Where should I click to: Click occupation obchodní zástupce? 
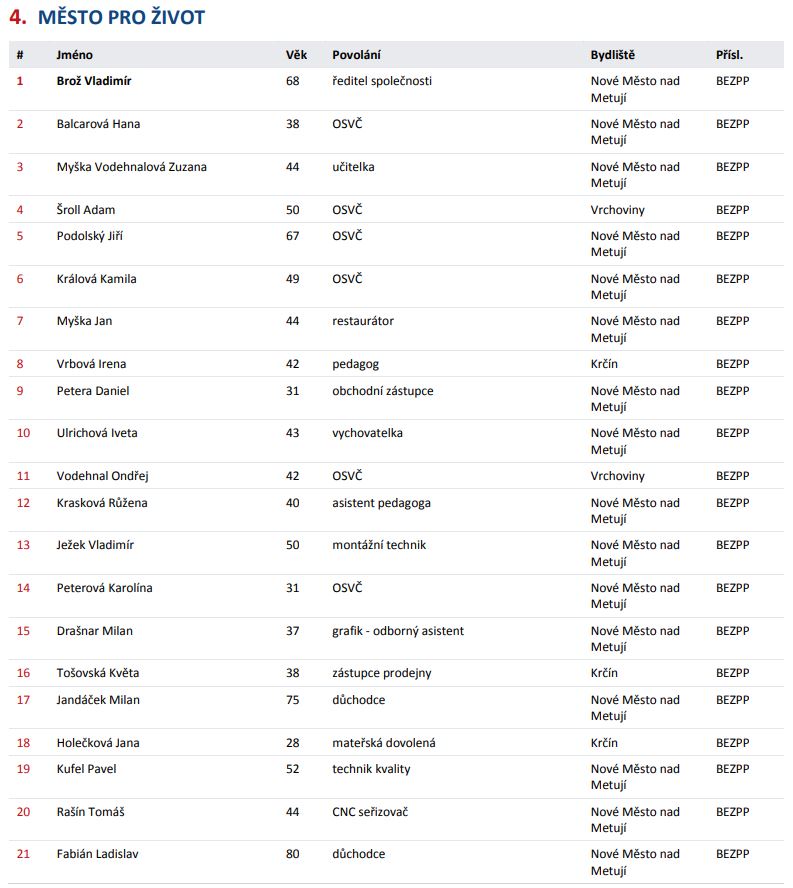tap(382, 391)
